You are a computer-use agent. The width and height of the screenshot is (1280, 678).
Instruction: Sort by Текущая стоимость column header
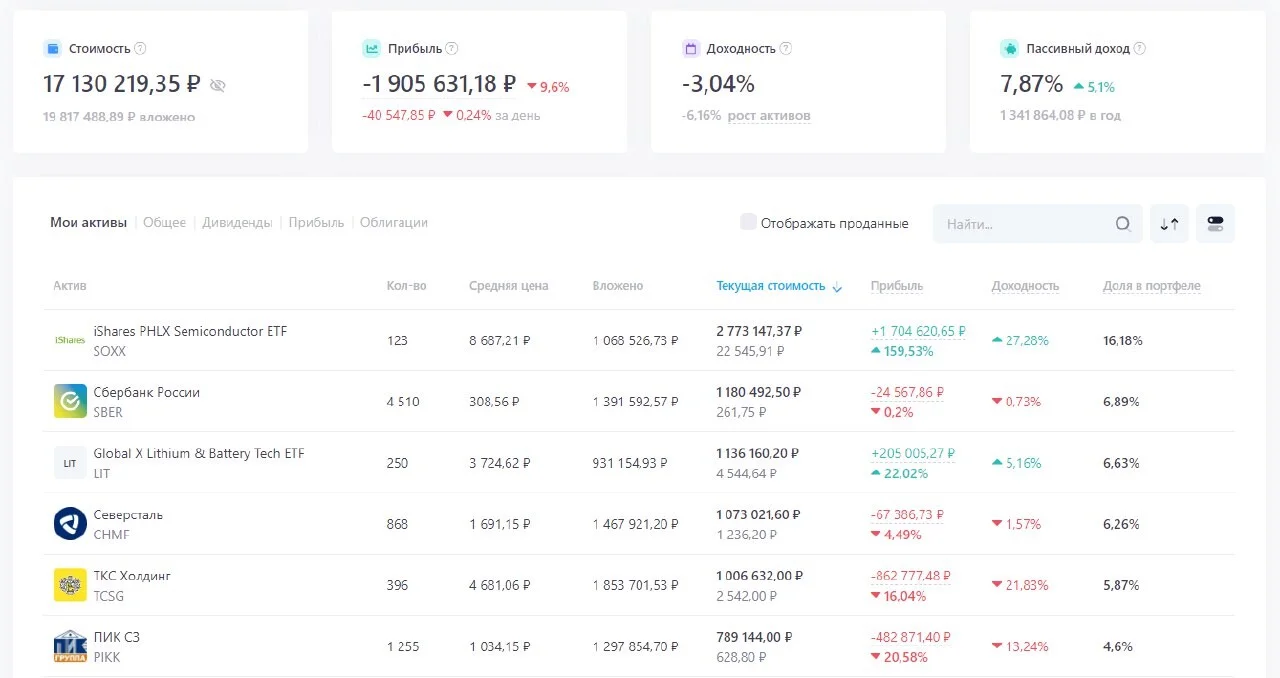tap(771, 286)
